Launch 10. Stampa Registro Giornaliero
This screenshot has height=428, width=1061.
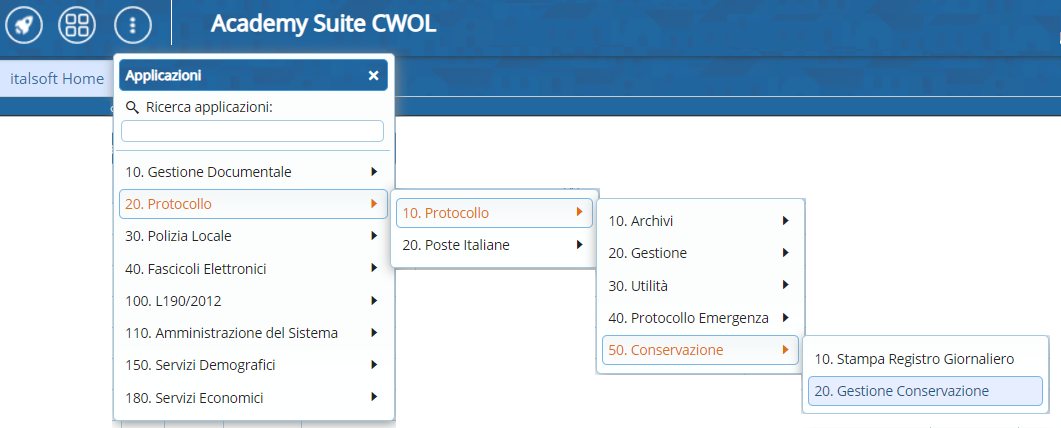[914, 358]
